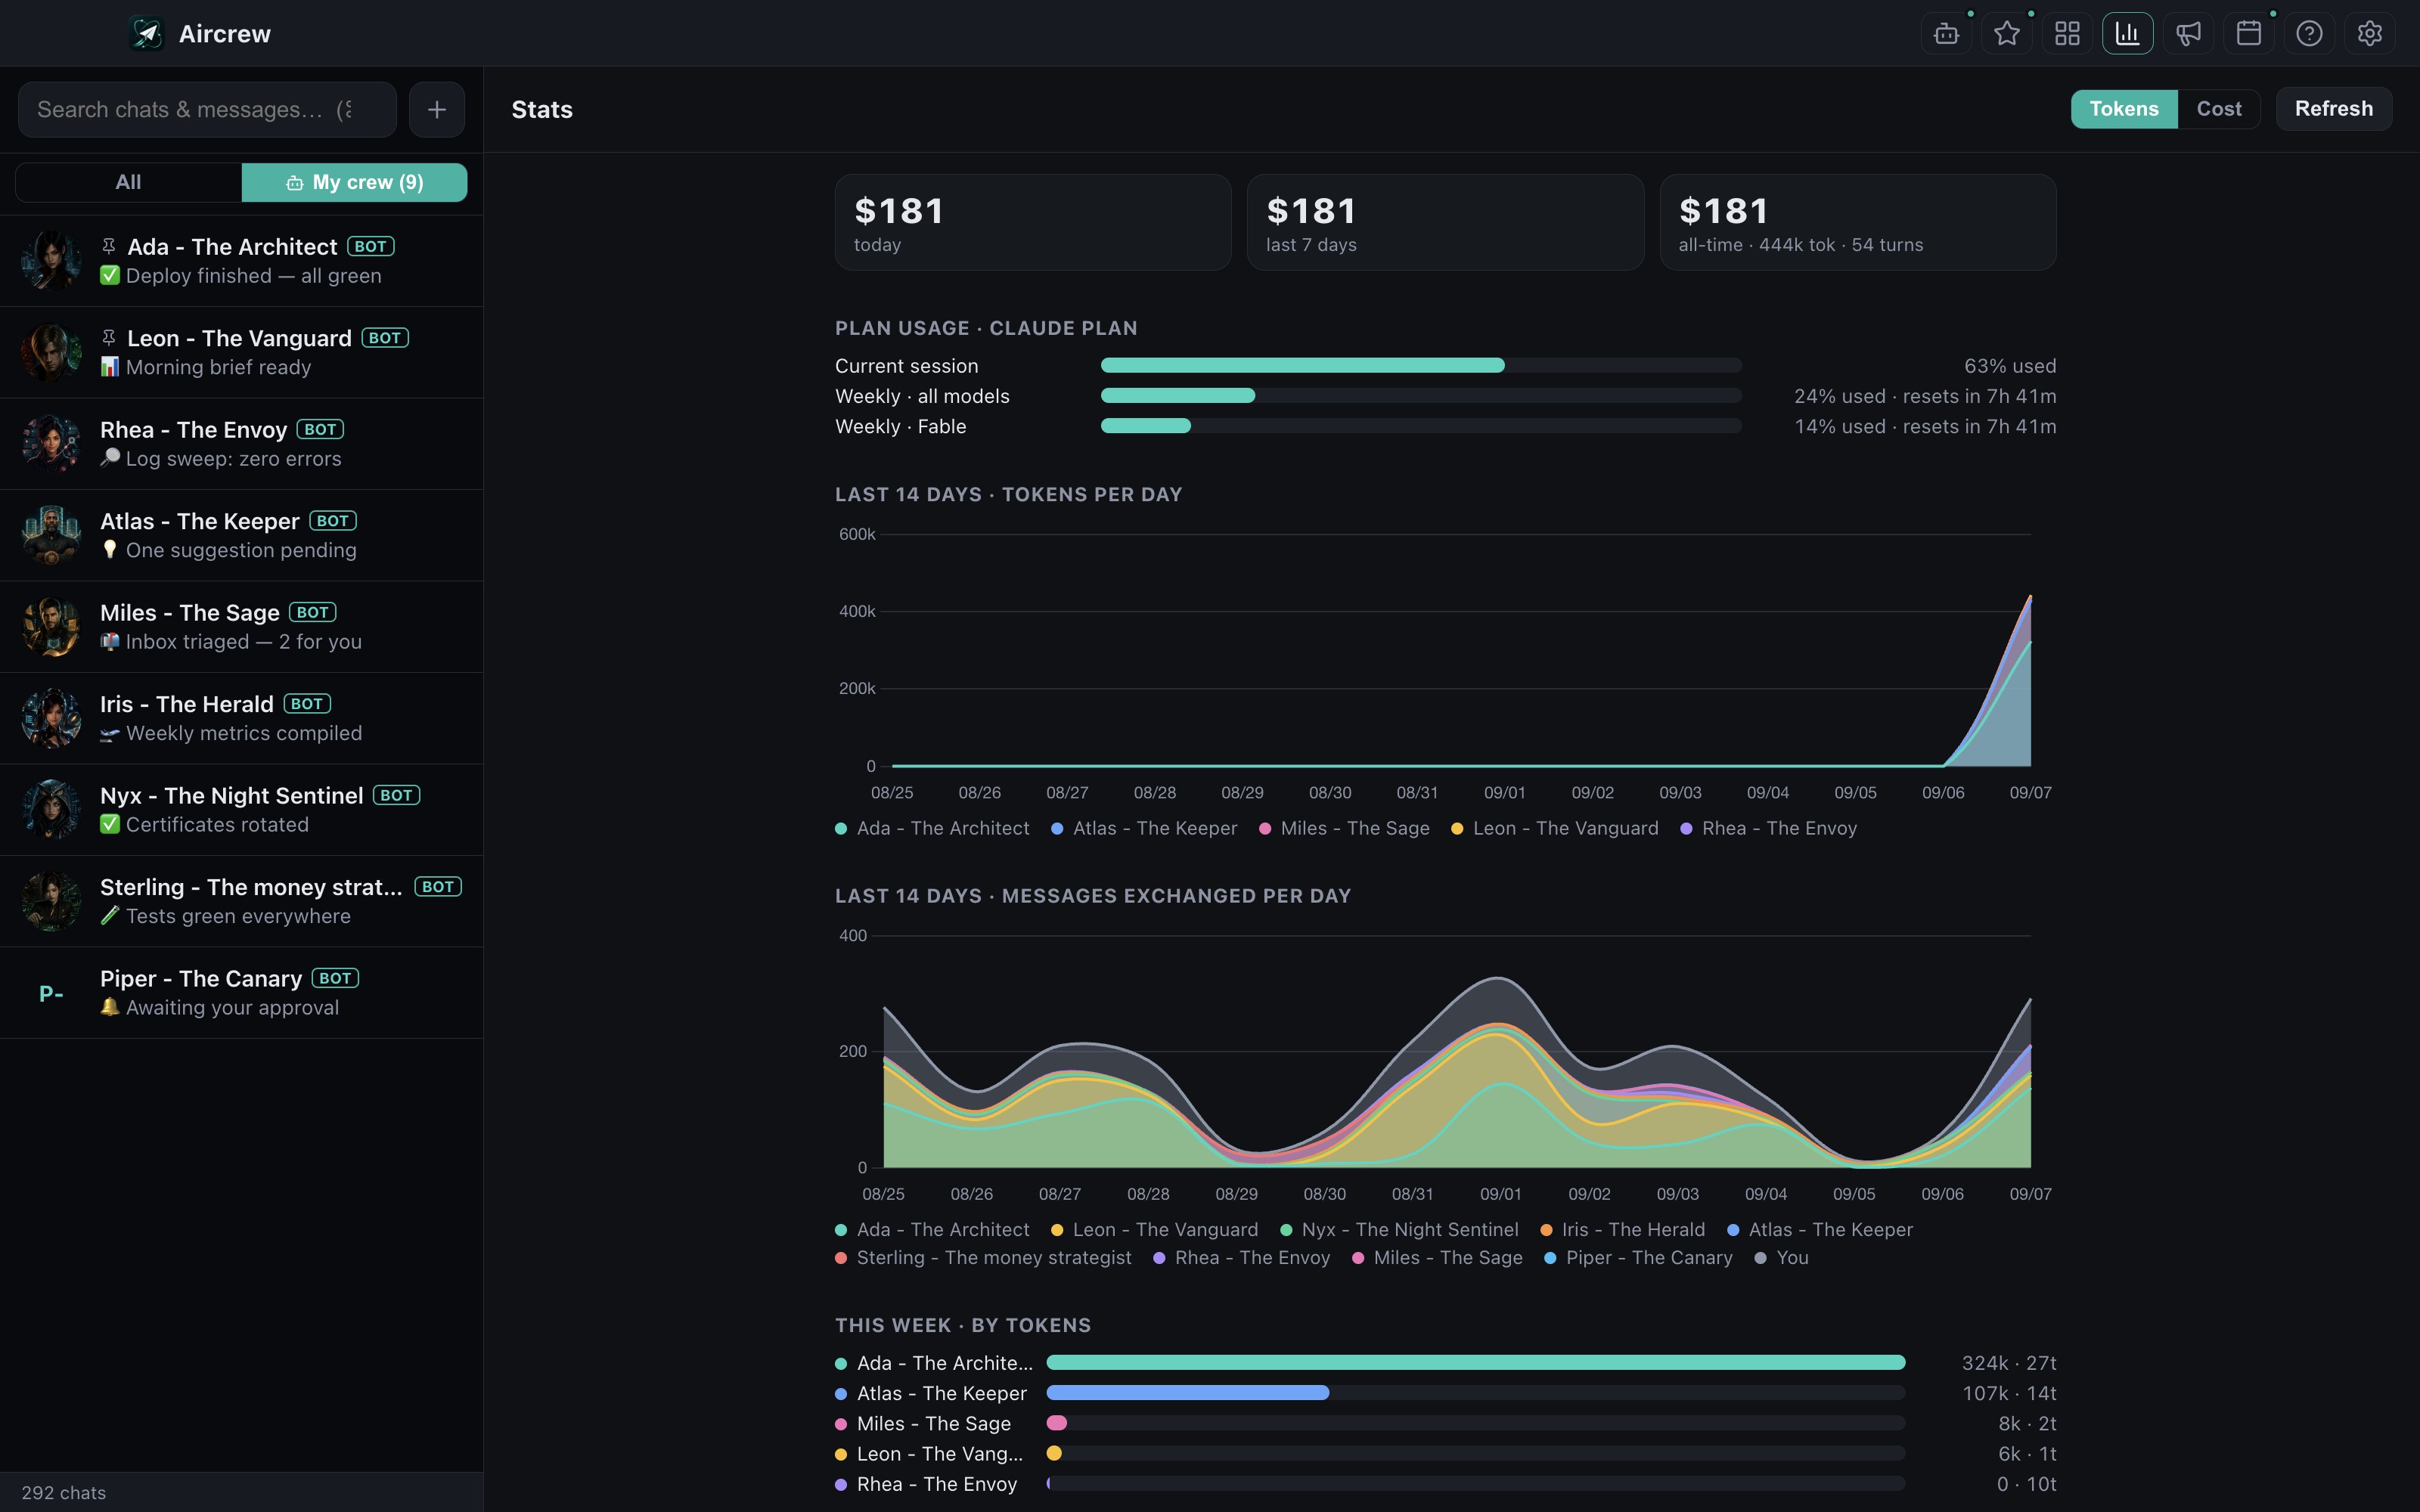Toggle Iris - The Herald messages legend entry
This screenshot has width=2420, height=1512.
pyautogui.click(x=1622, y=1229)
